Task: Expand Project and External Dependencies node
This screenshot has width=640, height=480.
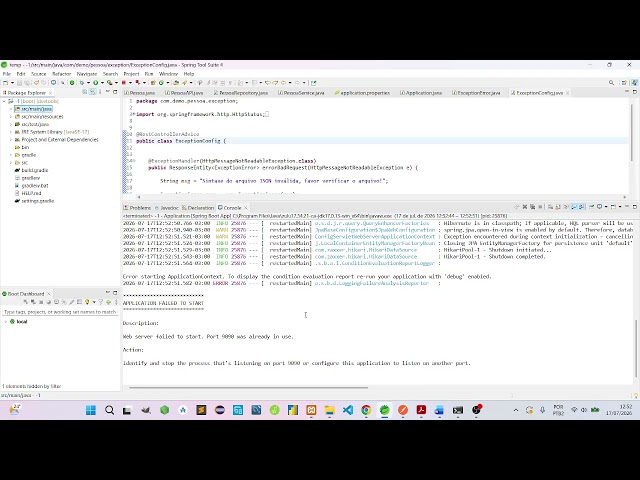Action: tap(11, 140)
